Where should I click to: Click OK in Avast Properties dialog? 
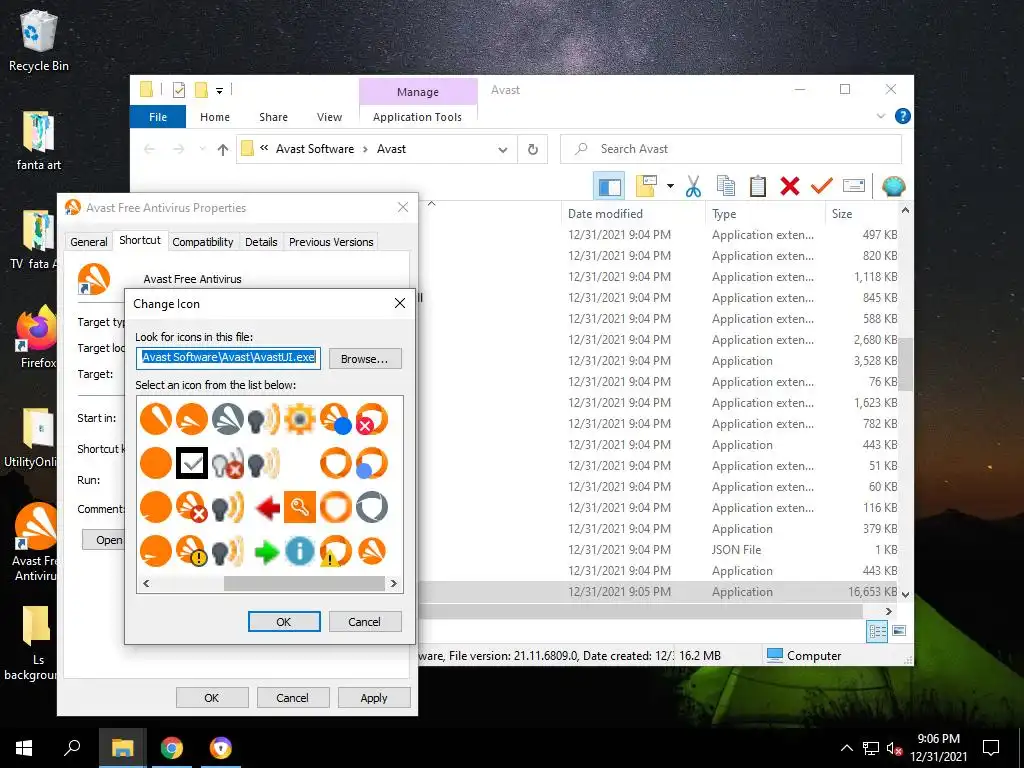[212, 697]
